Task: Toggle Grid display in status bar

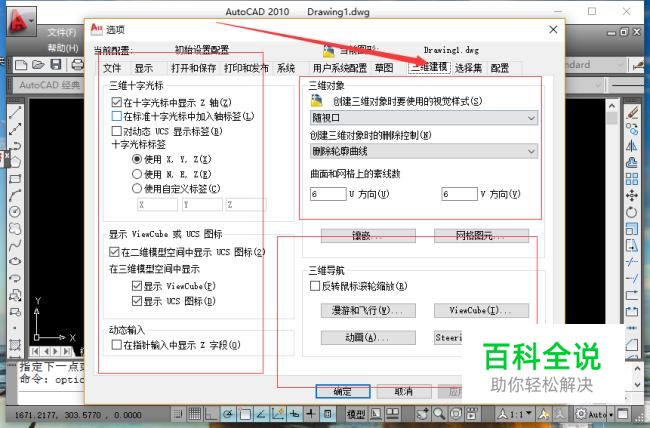Action: pos(194,413)
